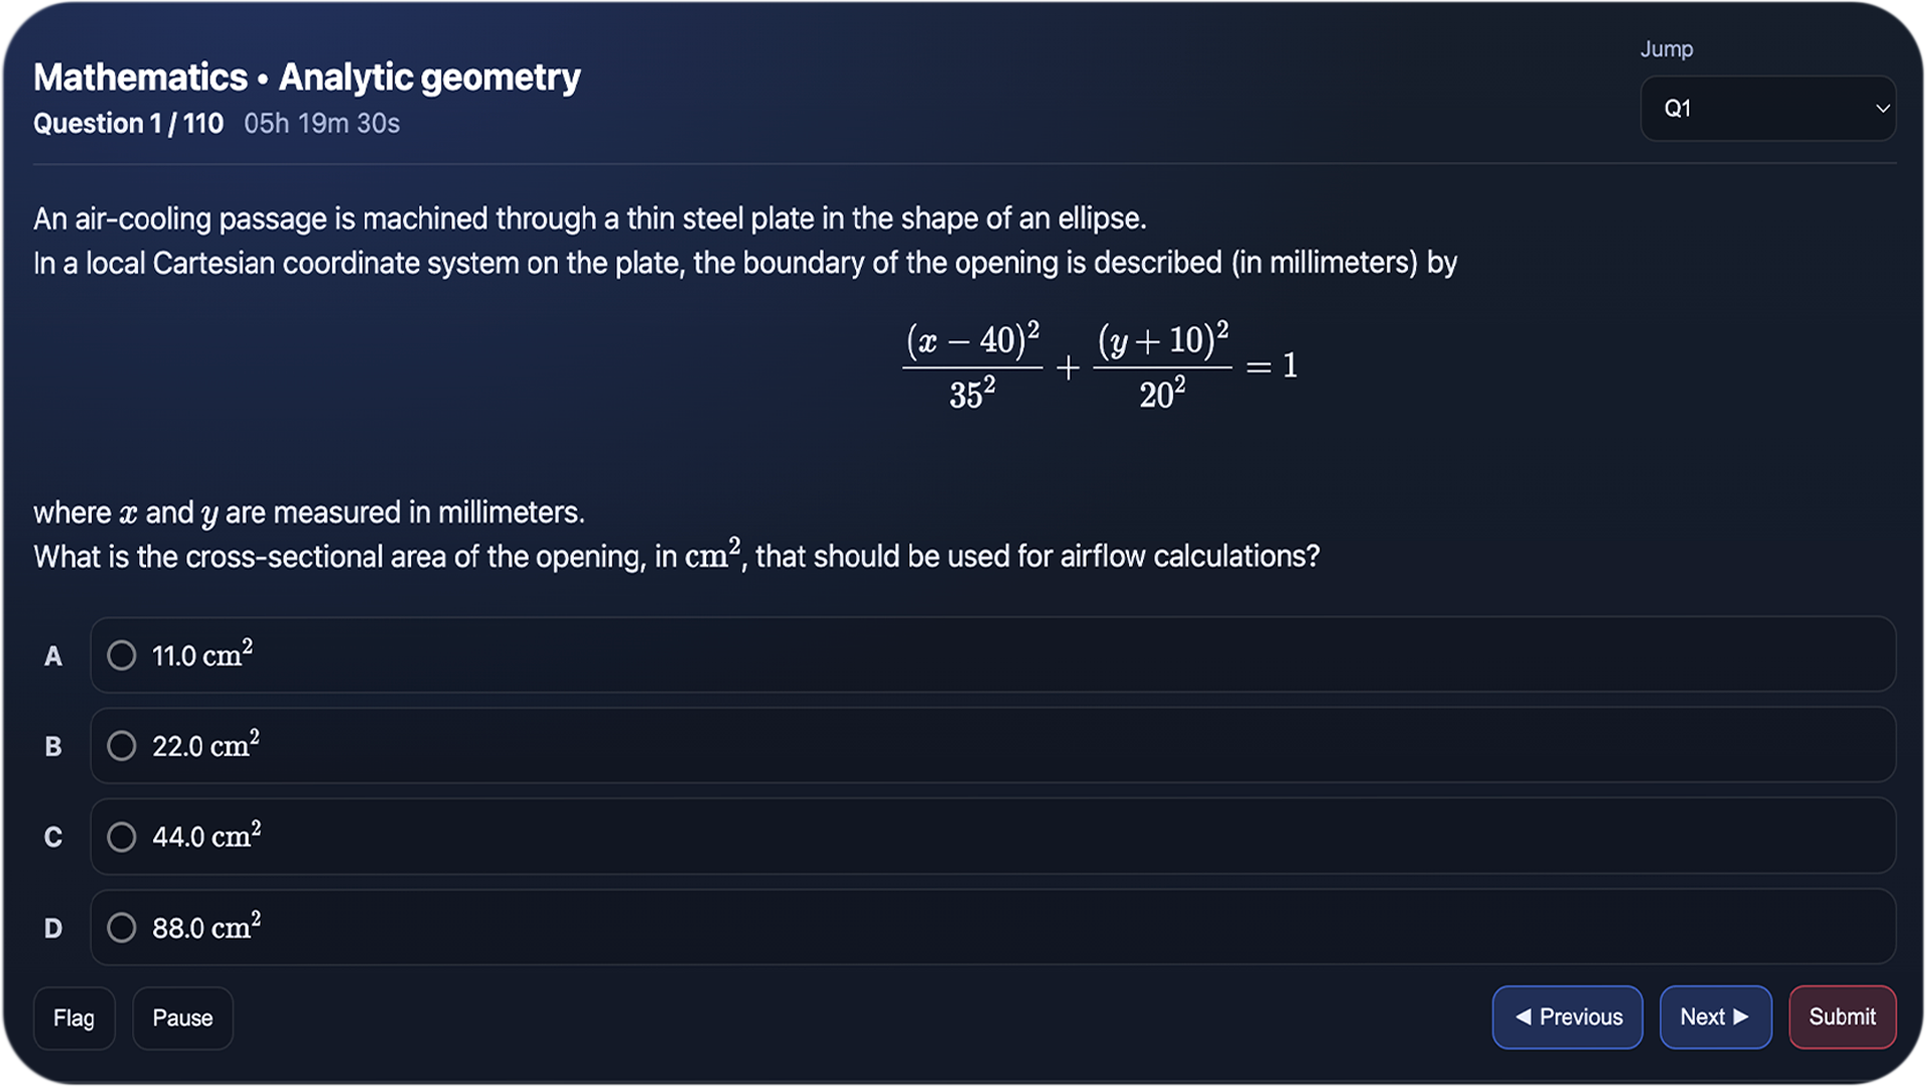Click the elapsed timer reading 05h 19m 30s
Viewport: 1926px width, 1087px height.
(322, 123)
